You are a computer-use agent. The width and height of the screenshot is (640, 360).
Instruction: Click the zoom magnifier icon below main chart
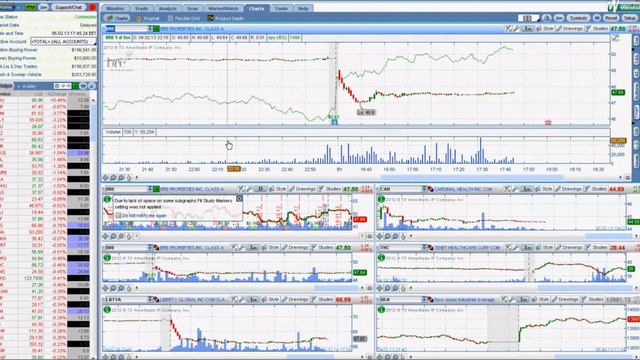[x=113, y=178]
